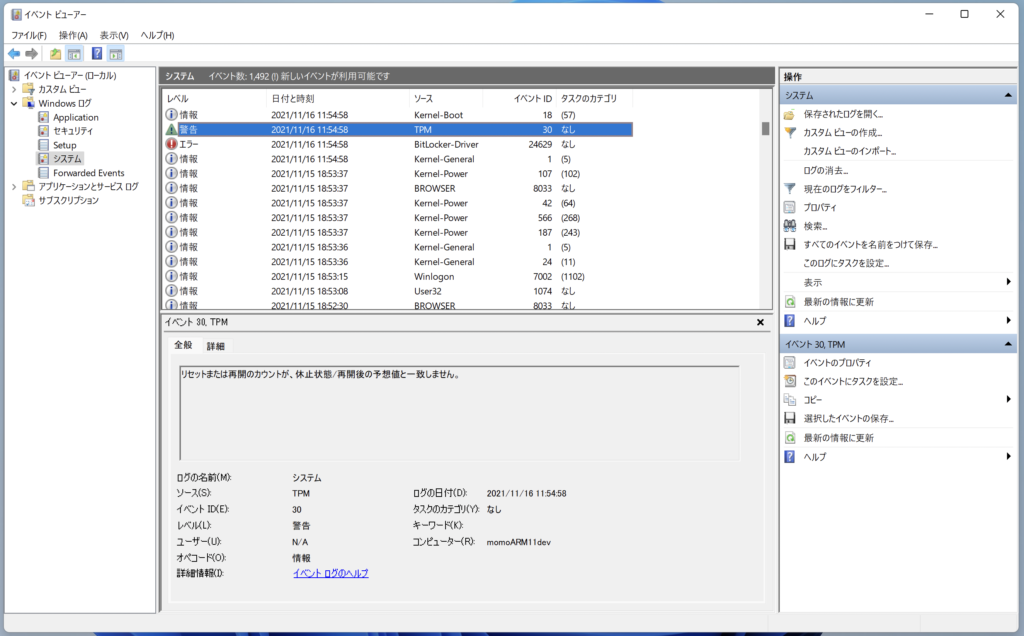Sort by the タスクのカテゴリ column header

click(x=594, y=99)
